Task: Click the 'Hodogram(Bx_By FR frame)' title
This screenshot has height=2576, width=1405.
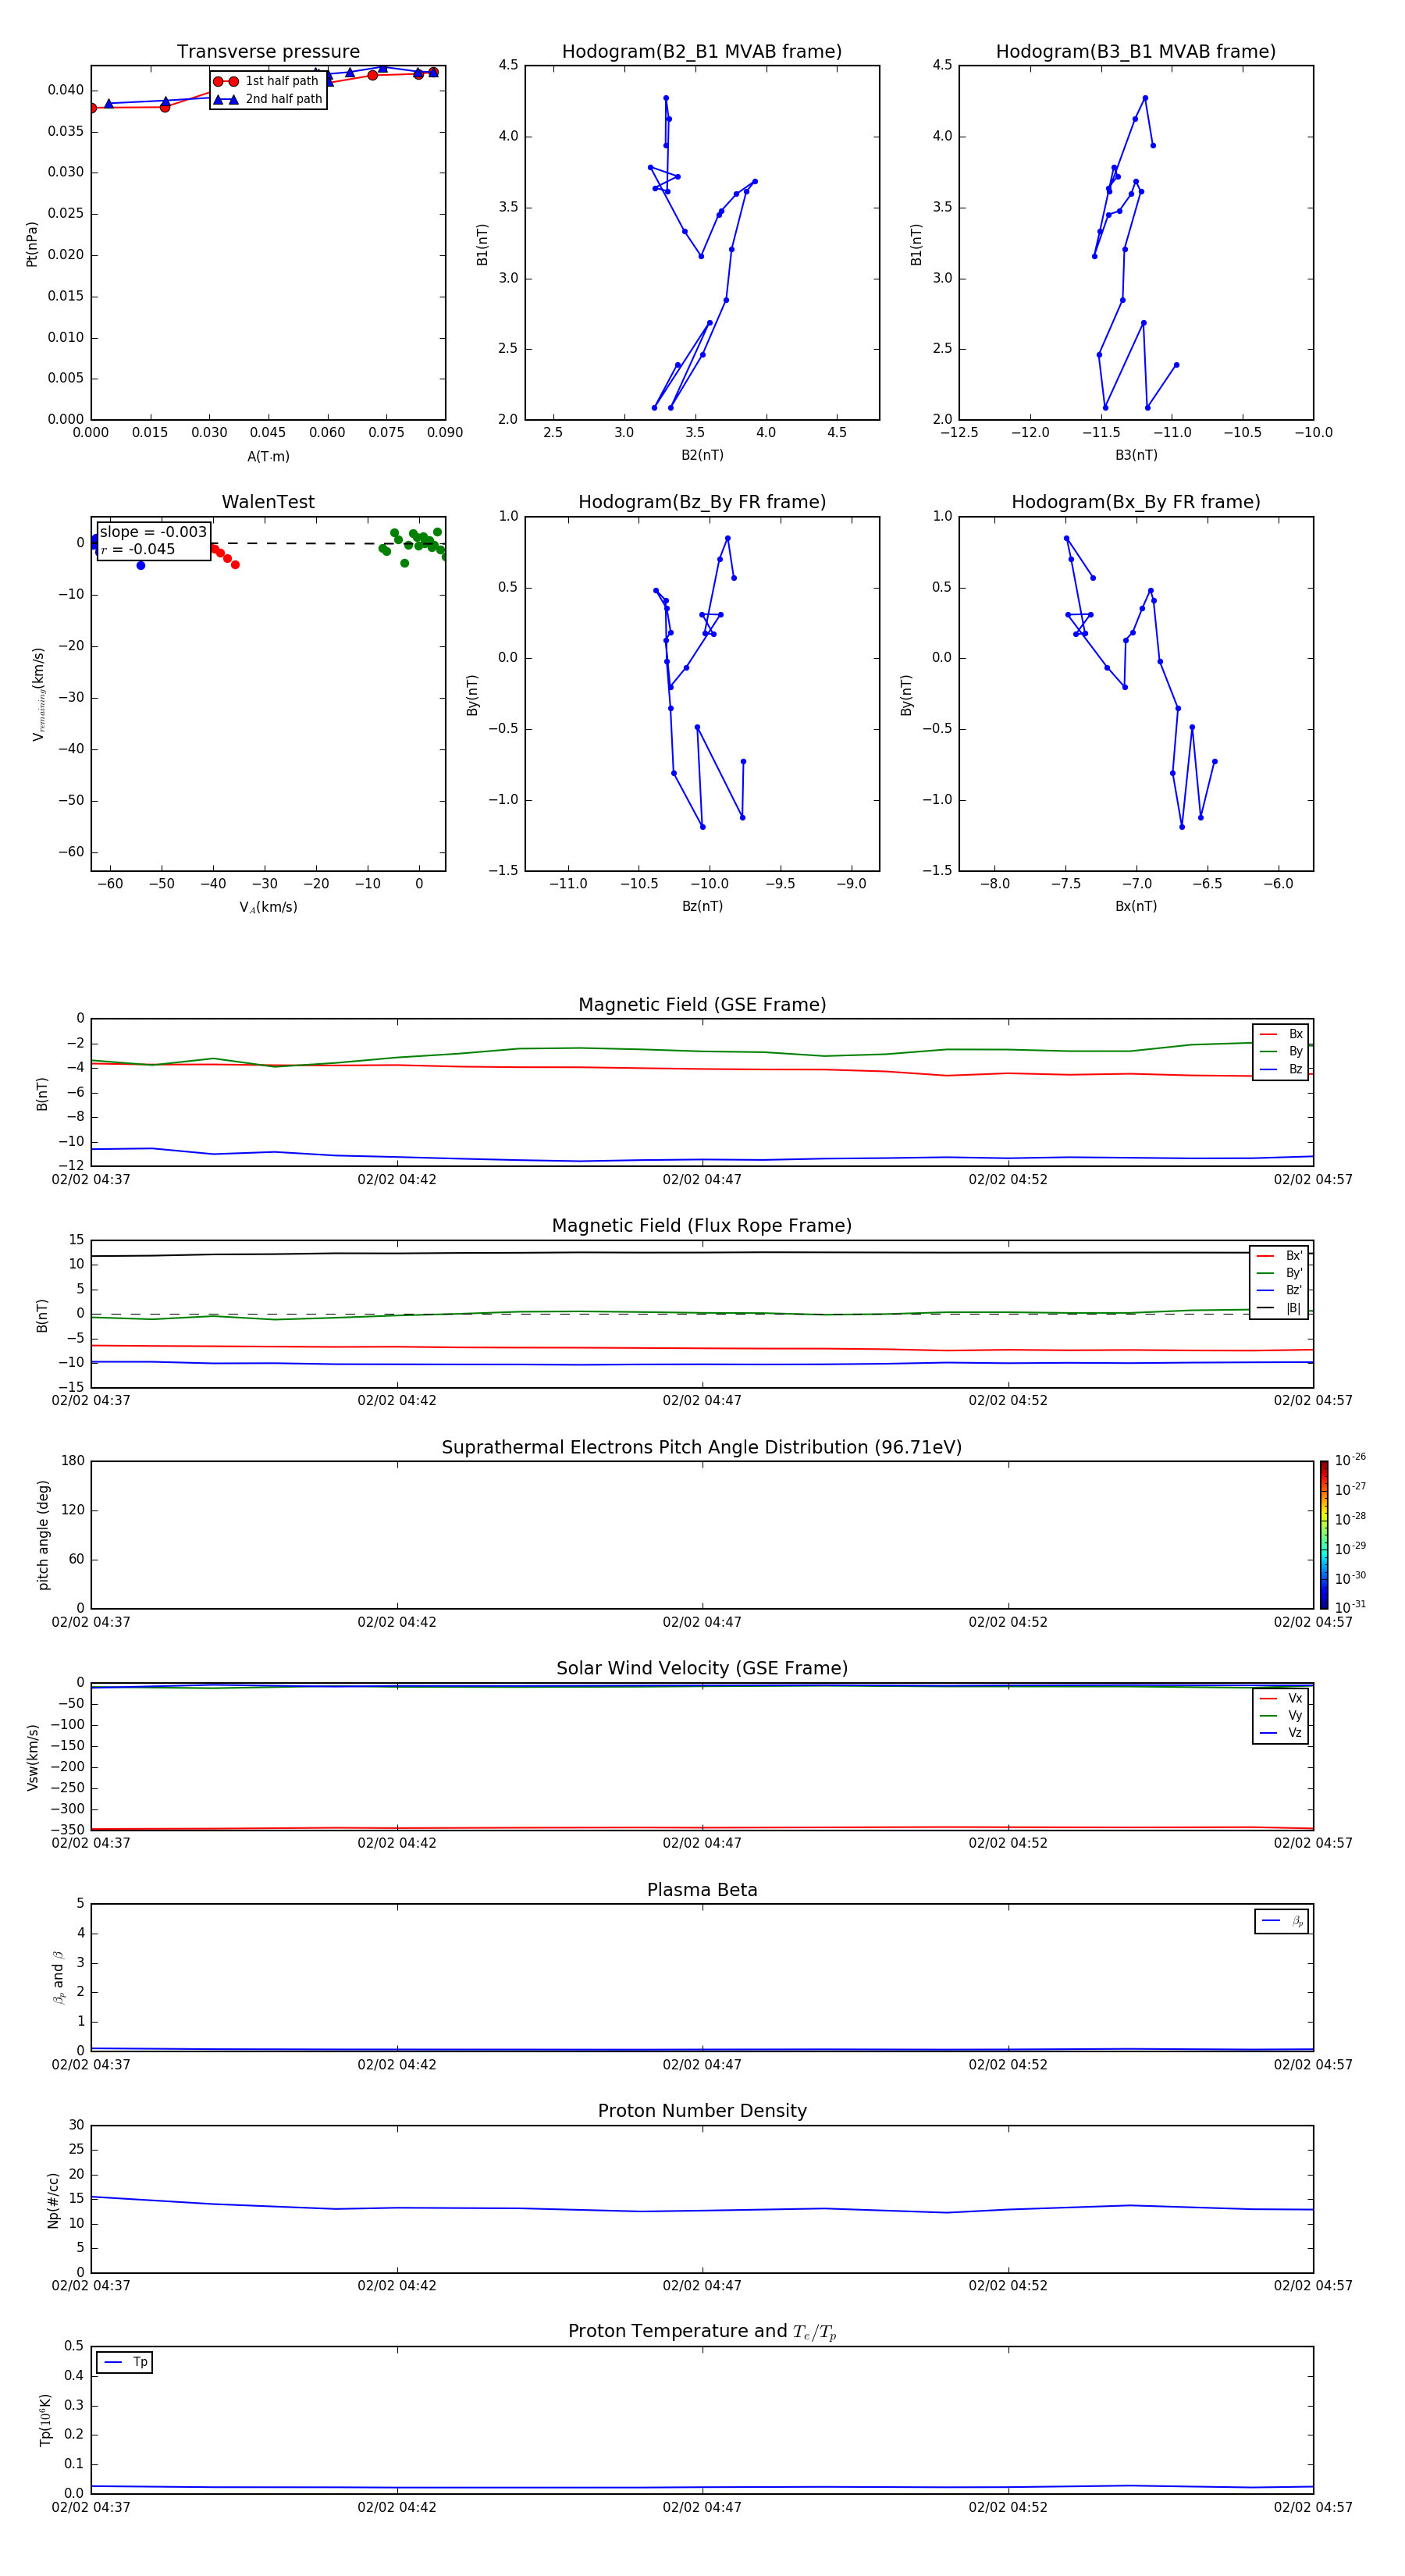Action: pos(1136,502)
